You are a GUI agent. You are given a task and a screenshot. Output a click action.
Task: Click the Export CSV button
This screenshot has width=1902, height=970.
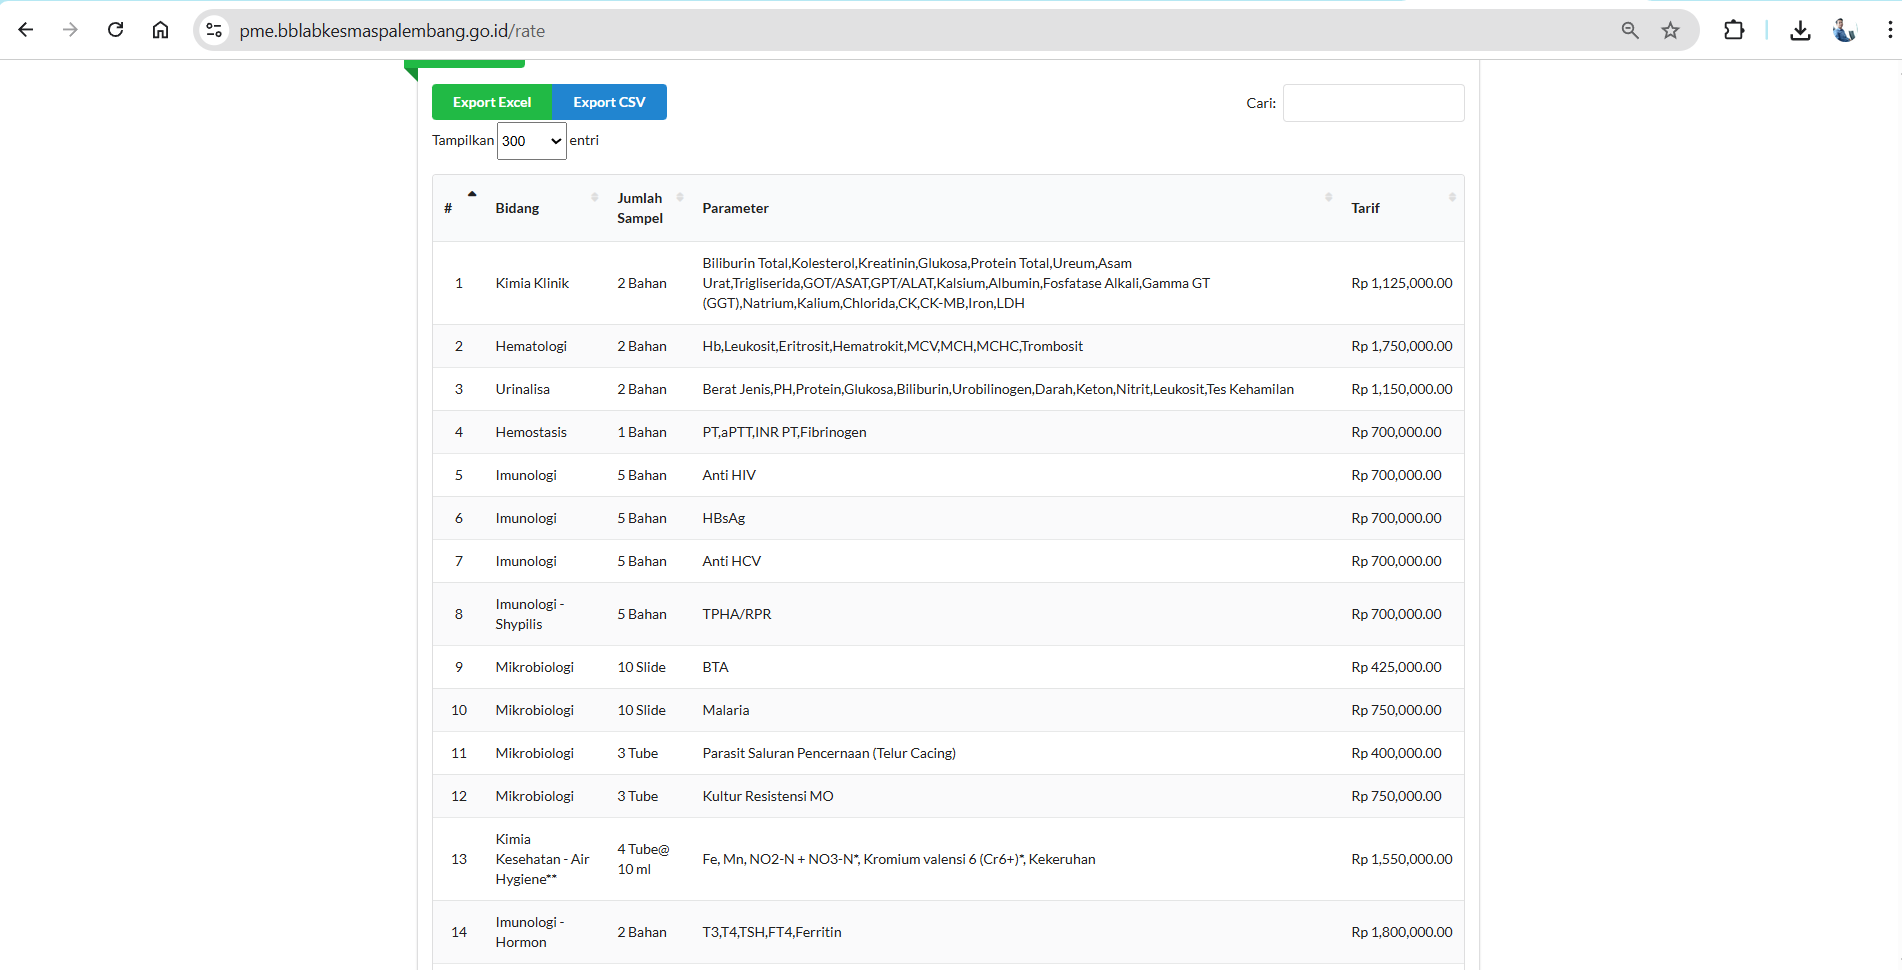(x=609, y=102)
